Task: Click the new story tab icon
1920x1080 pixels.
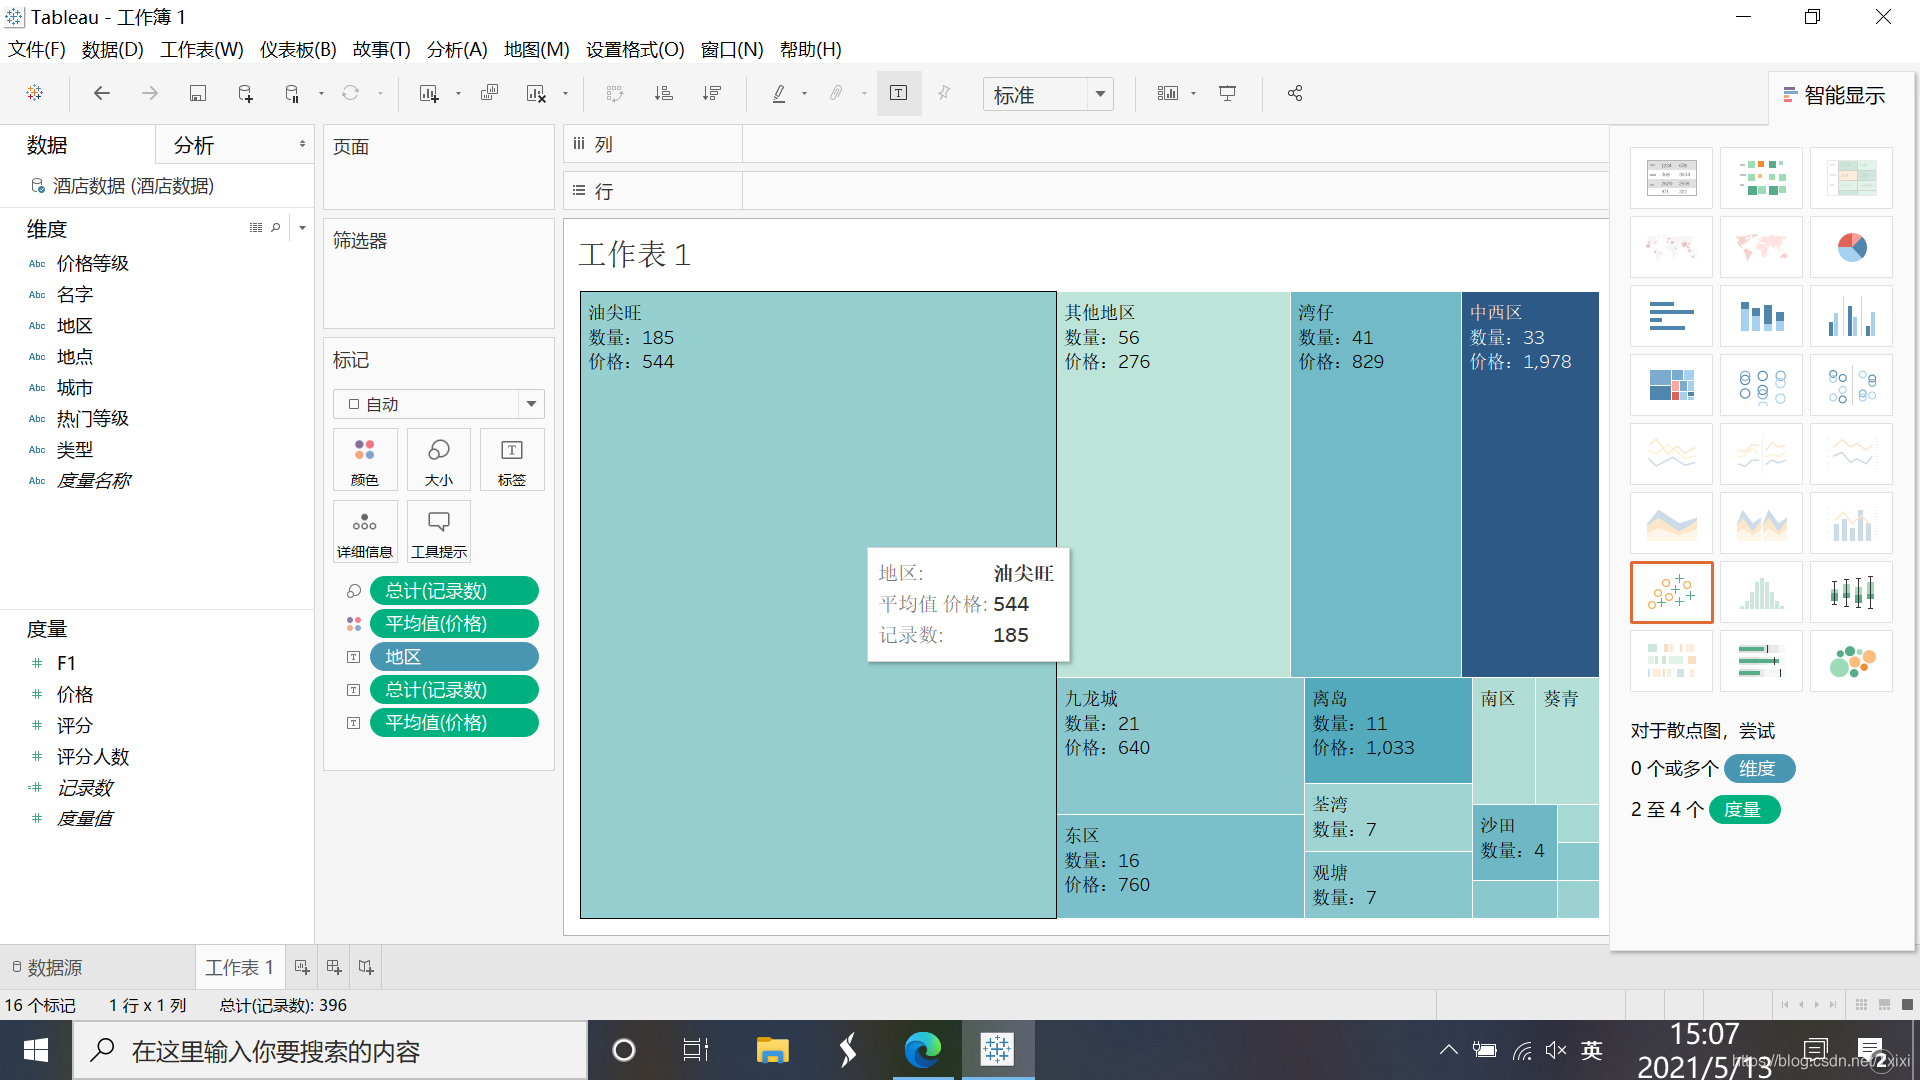Action: click(366, 967)
